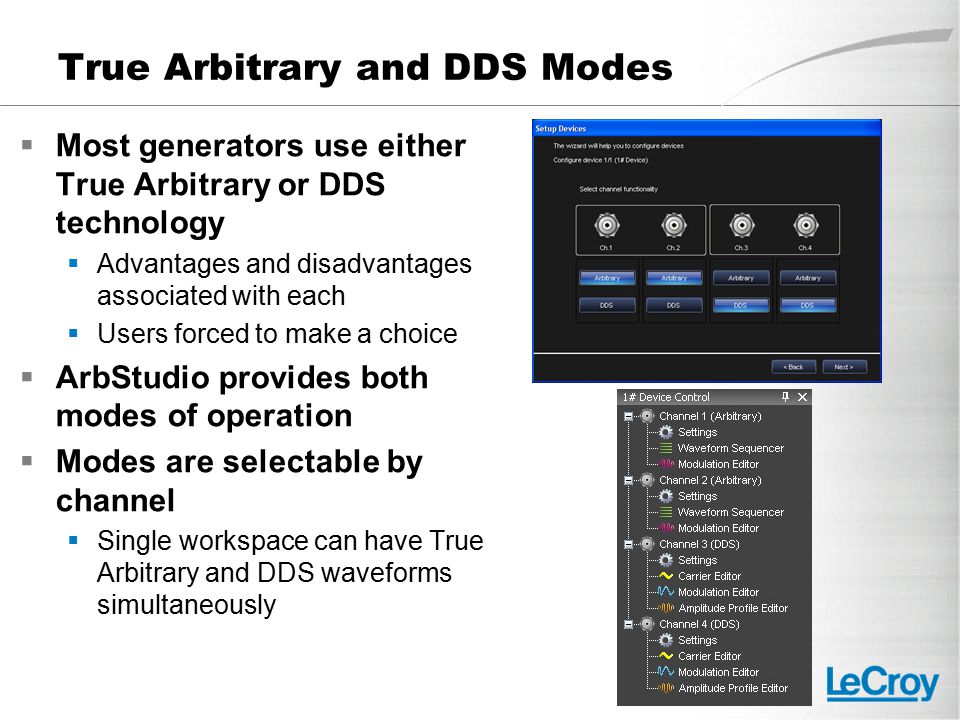Screen dimensions: 960x720
Task: Set channel 2 to Arbitrary mode
Action: 673,278
